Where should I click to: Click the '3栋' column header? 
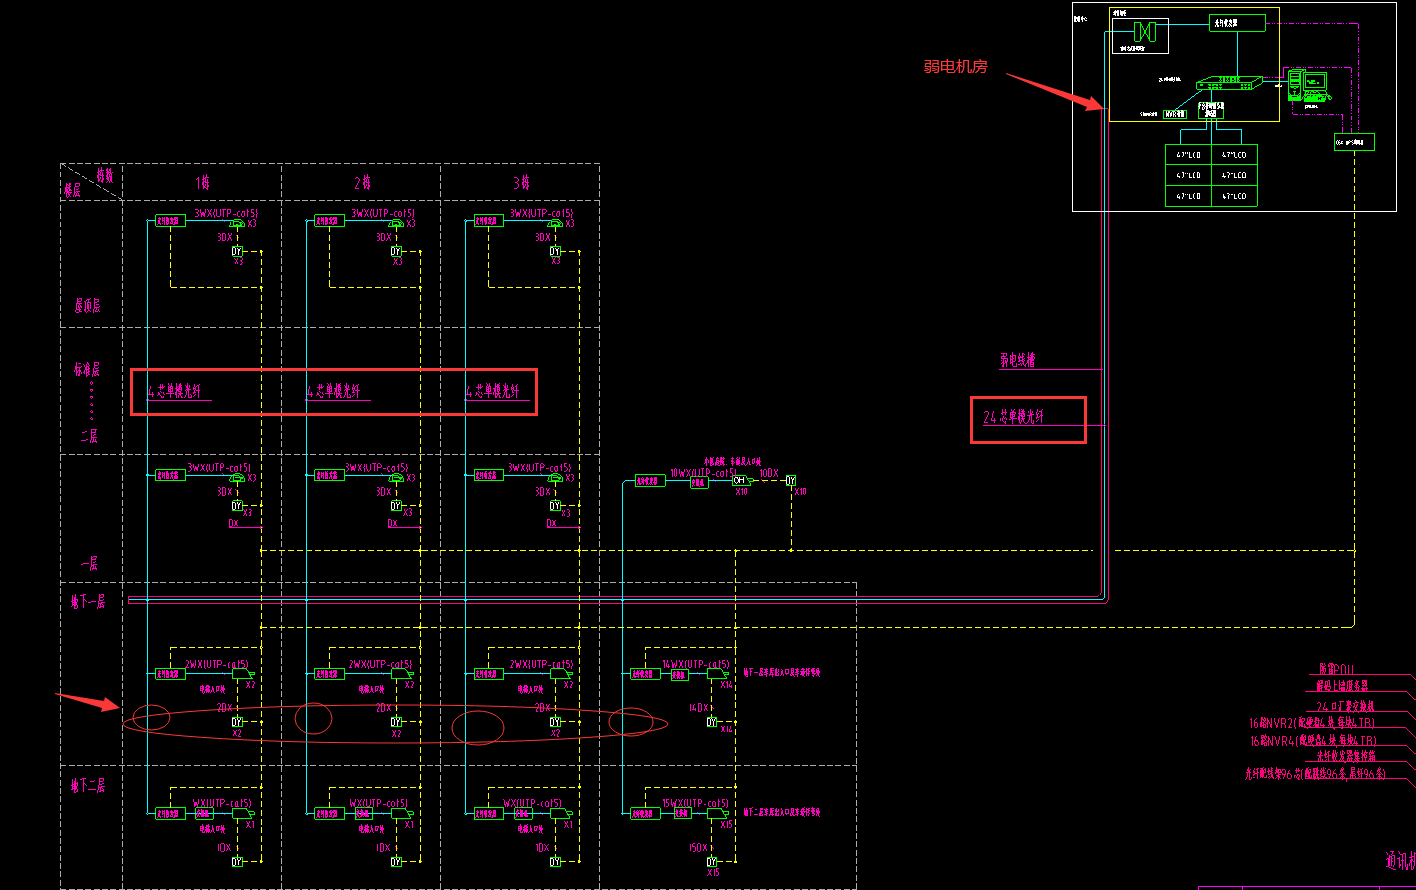[x=521, y=183]
